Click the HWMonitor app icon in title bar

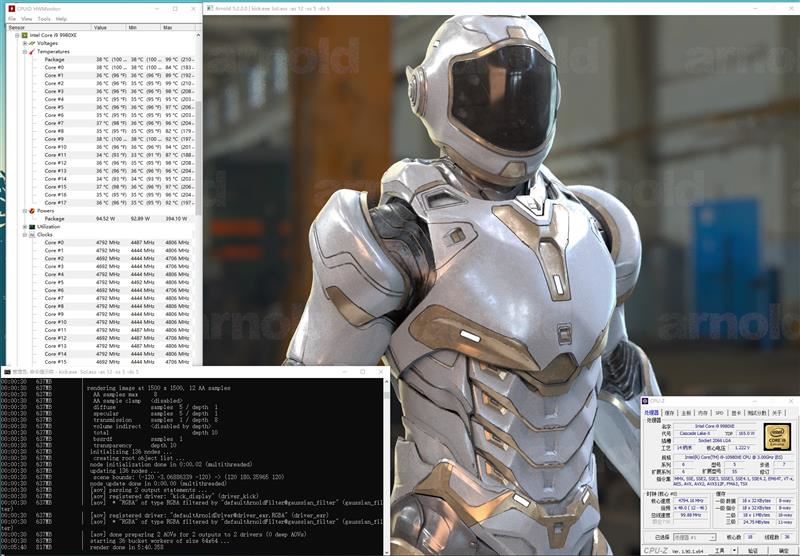[x=12, y=8]
